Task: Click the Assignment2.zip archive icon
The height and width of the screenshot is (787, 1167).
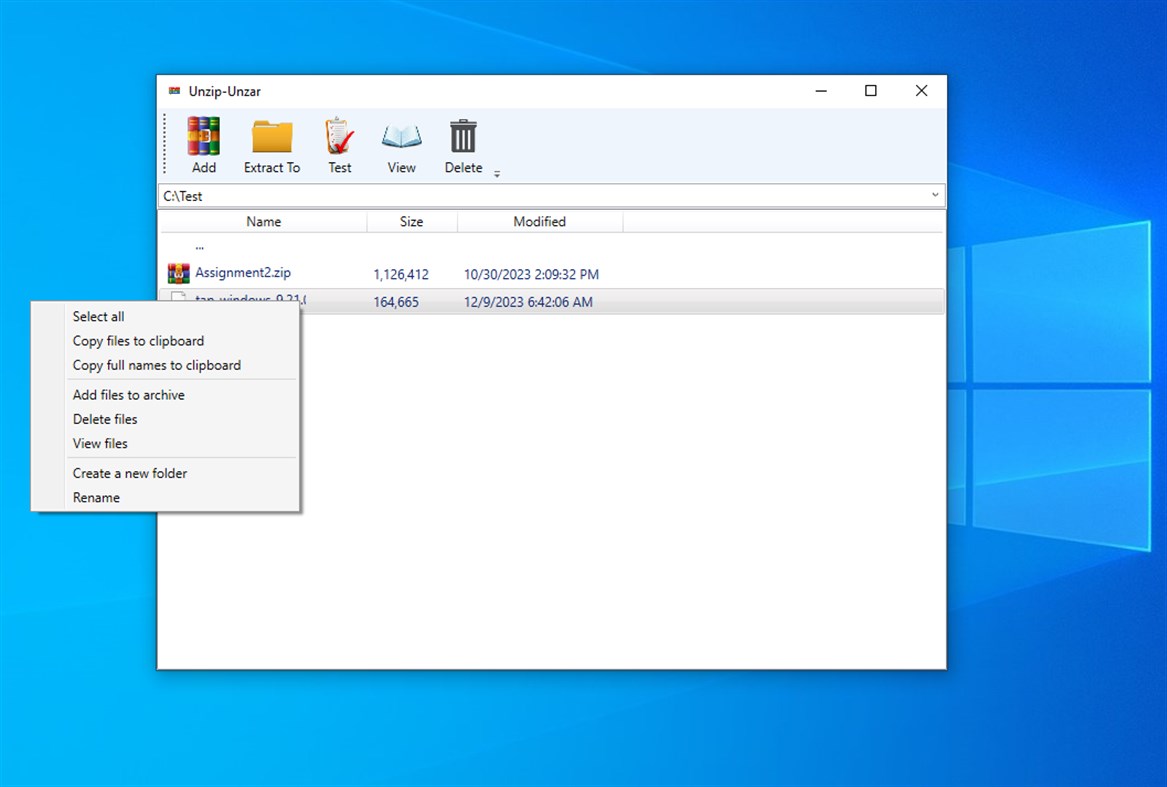Action: tap(179, 273)
